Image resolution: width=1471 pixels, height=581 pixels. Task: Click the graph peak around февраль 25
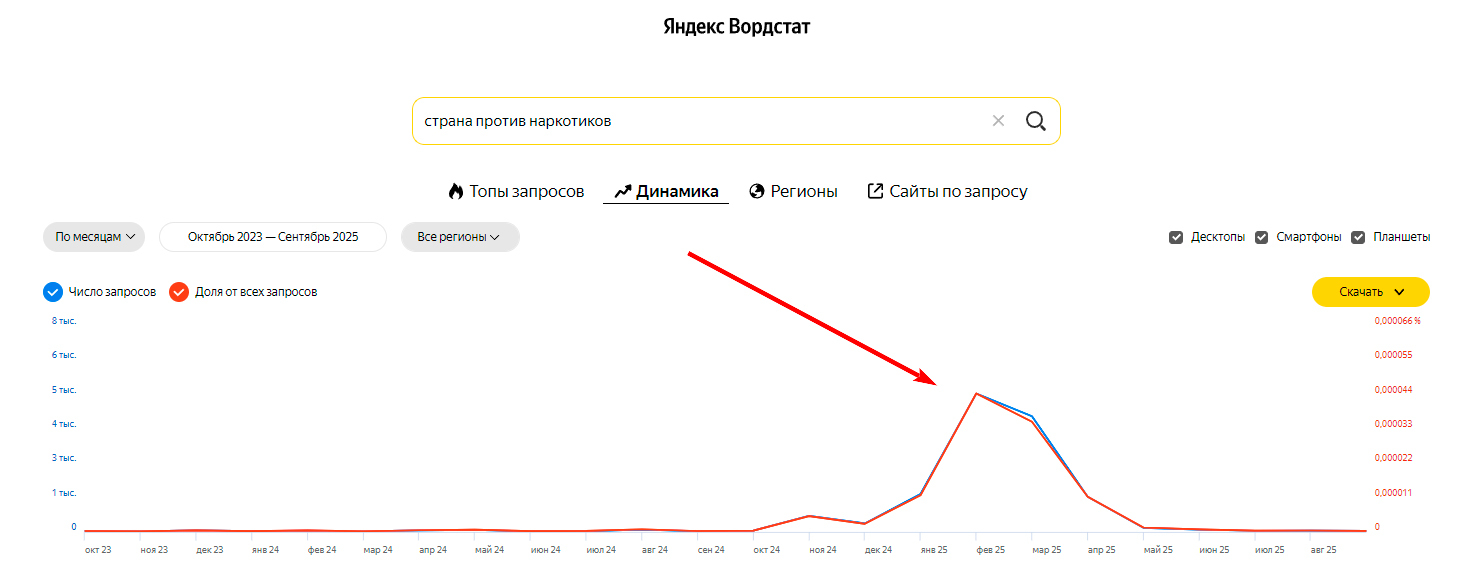point(978,394)
